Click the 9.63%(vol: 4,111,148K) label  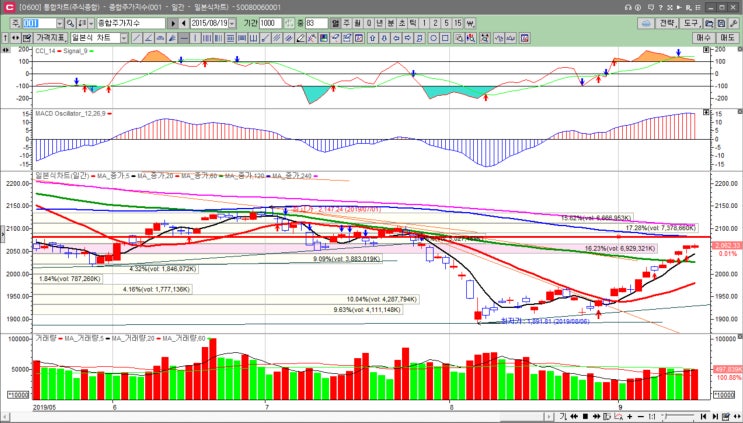pos(367,310)
